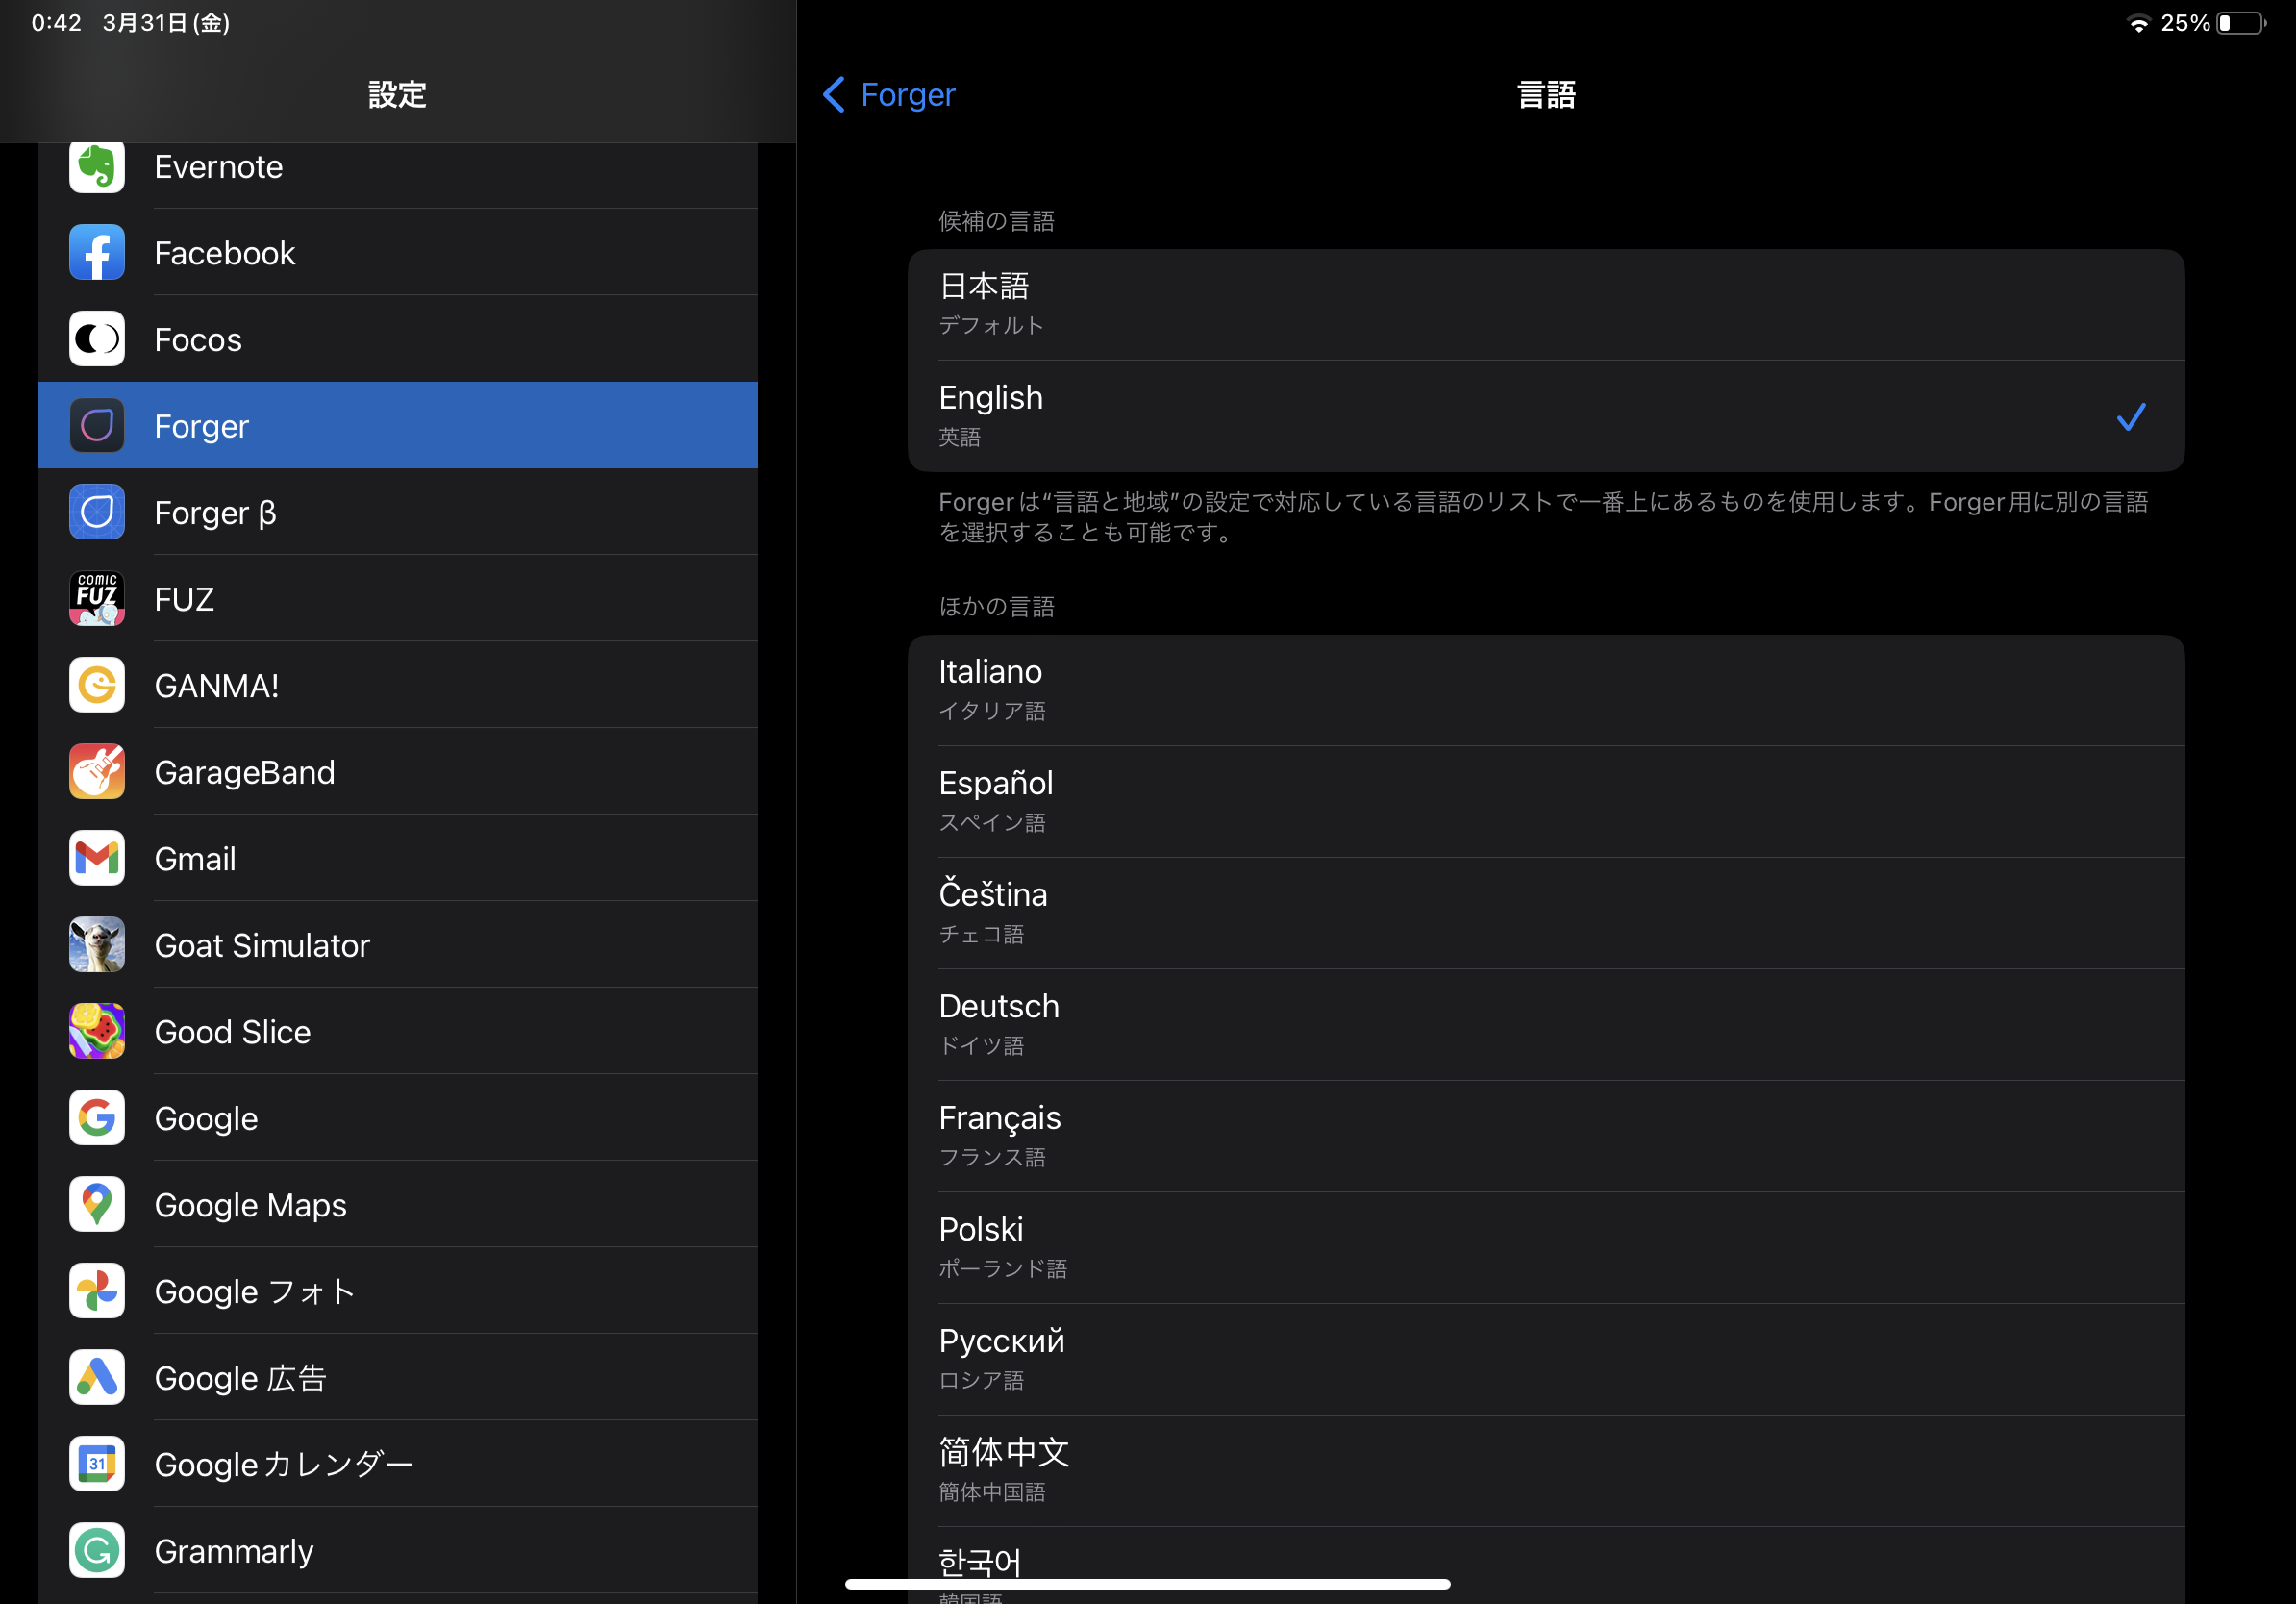Open Google 広告 settings row

point(398,1377)
